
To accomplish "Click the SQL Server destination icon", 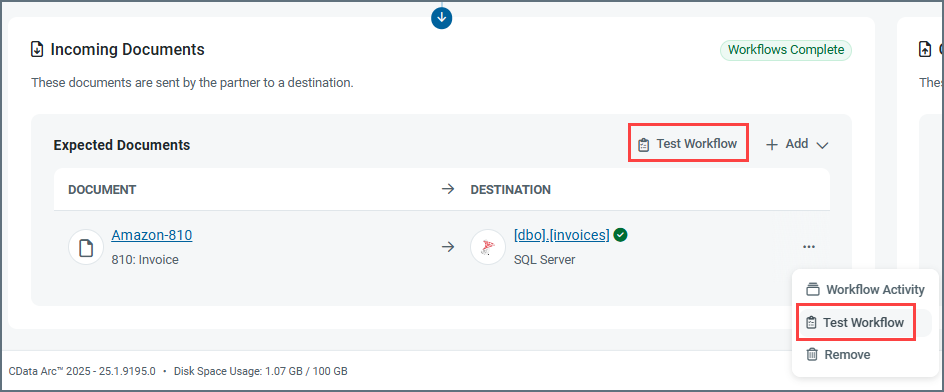I will [488, 247].
